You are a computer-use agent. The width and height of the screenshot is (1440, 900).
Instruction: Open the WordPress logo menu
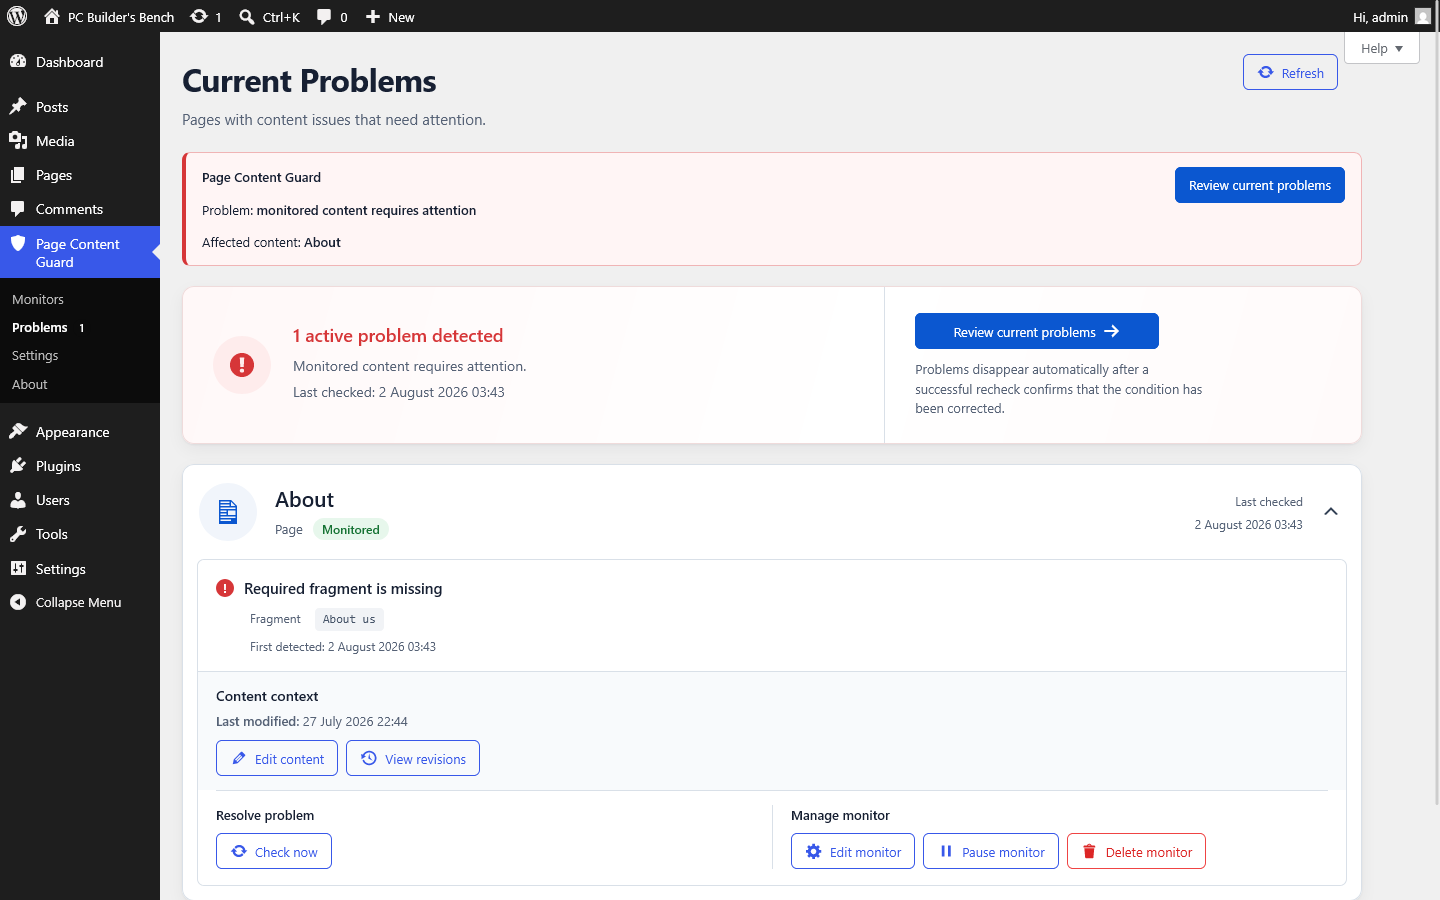pyautogui.click(x=17, y=16)
